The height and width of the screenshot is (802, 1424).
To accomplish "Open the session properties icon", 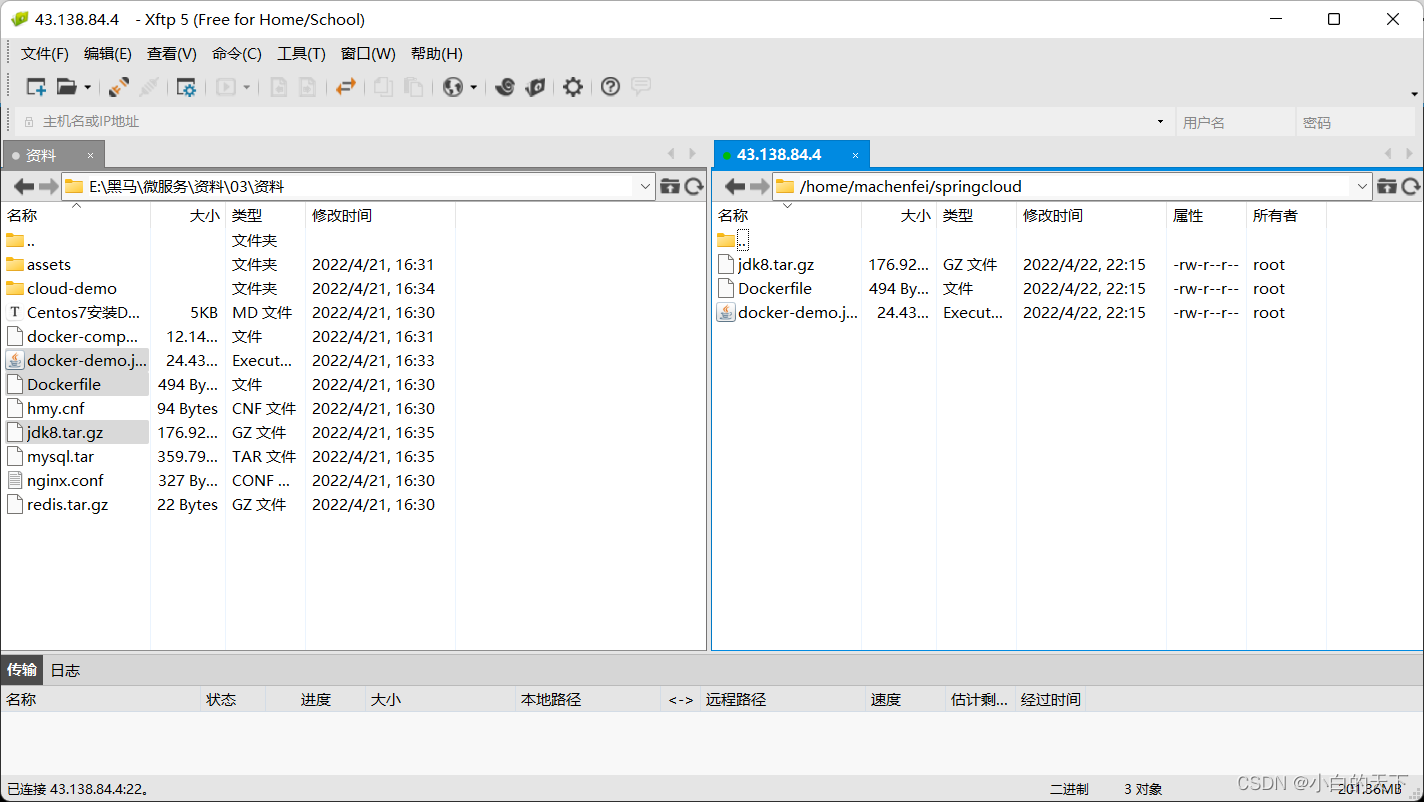I will point(186,87).
